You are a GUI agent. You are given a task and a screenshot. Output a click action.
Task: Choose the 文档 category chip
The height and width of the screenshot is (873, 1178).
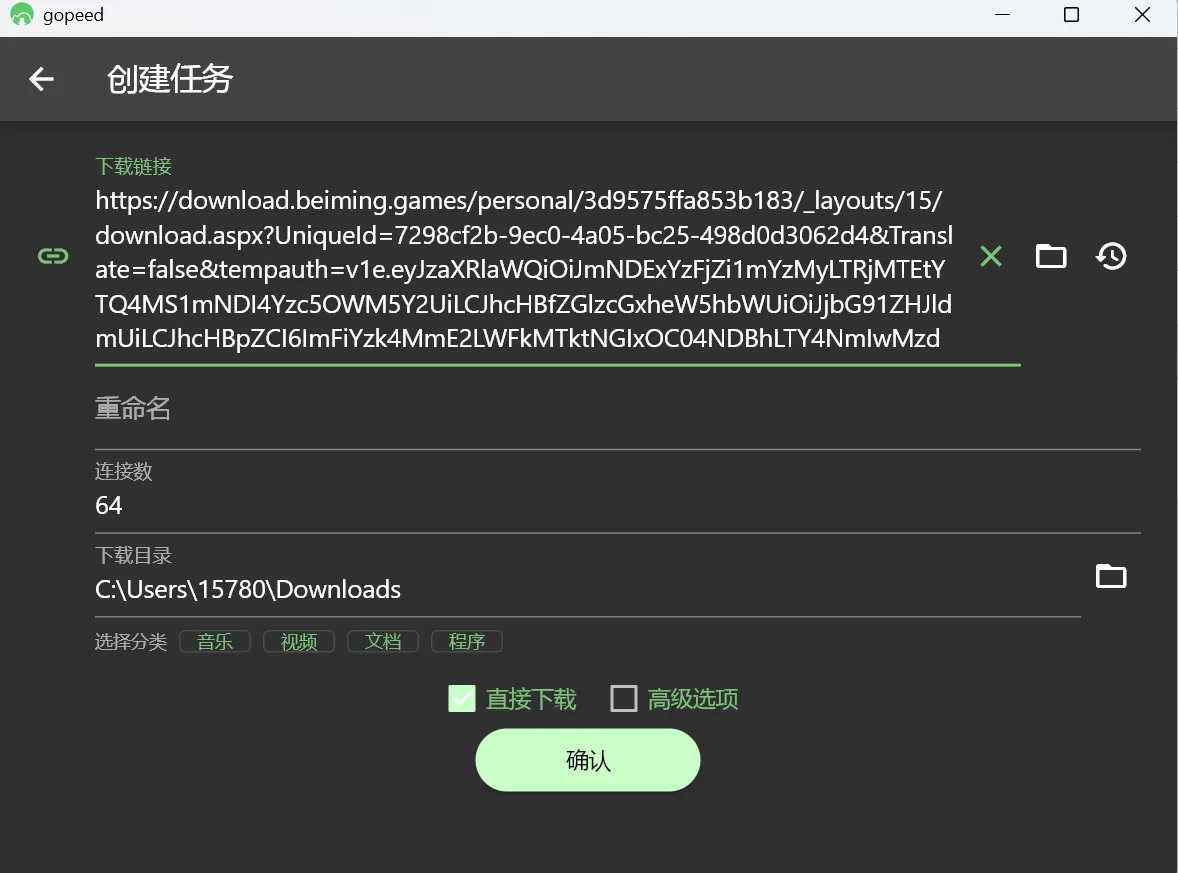(383, 642)
